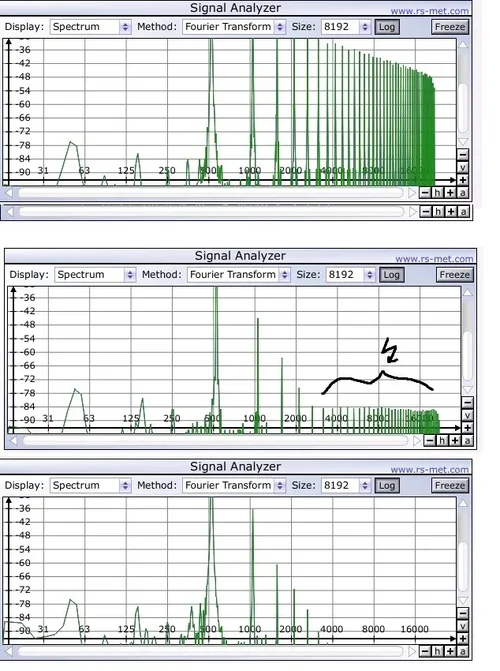Click the 'v' vertical zoom button in top analyzer

[x=463, y=167]
